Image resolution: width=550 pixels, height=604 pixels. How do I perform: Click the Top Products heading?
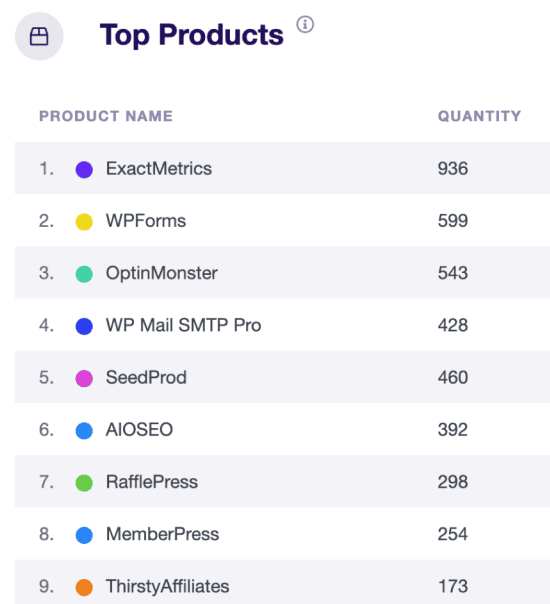(191, 35)
